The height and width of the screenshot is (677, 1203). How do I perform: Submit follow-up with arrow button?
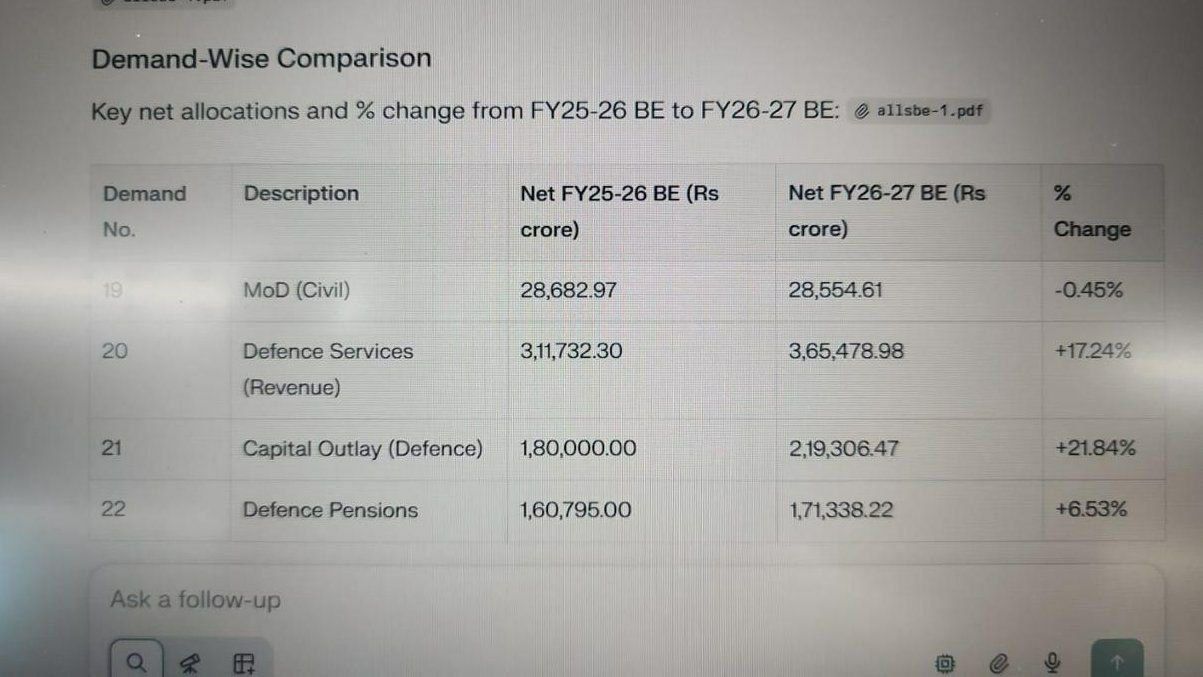pyautogui.click(x=1117, y=661)
